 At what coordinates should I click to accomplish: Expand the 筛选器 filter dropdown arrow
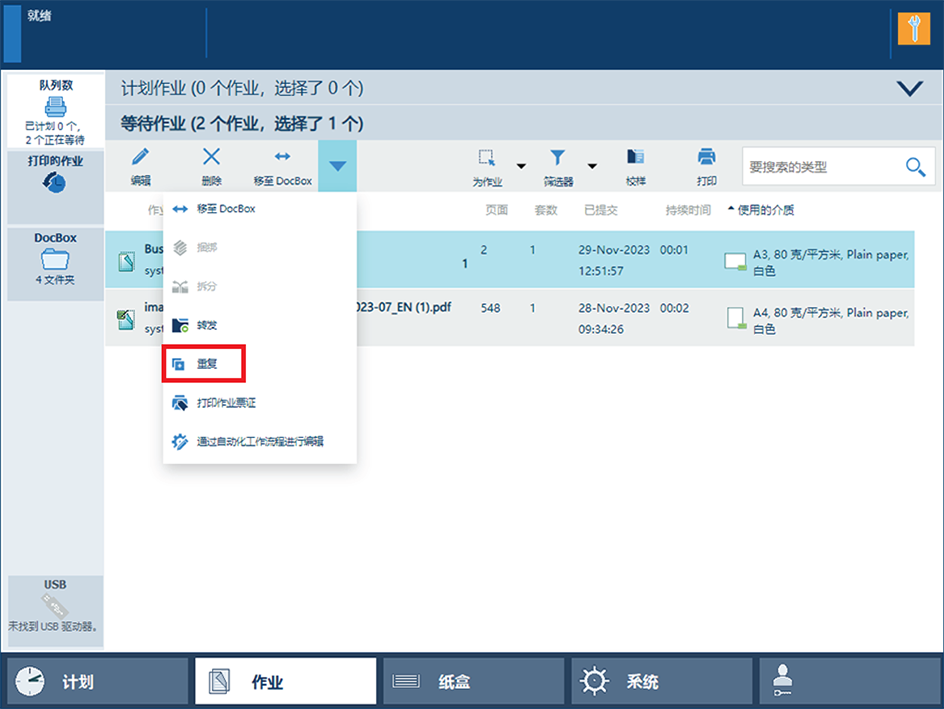tap(592, 166)
